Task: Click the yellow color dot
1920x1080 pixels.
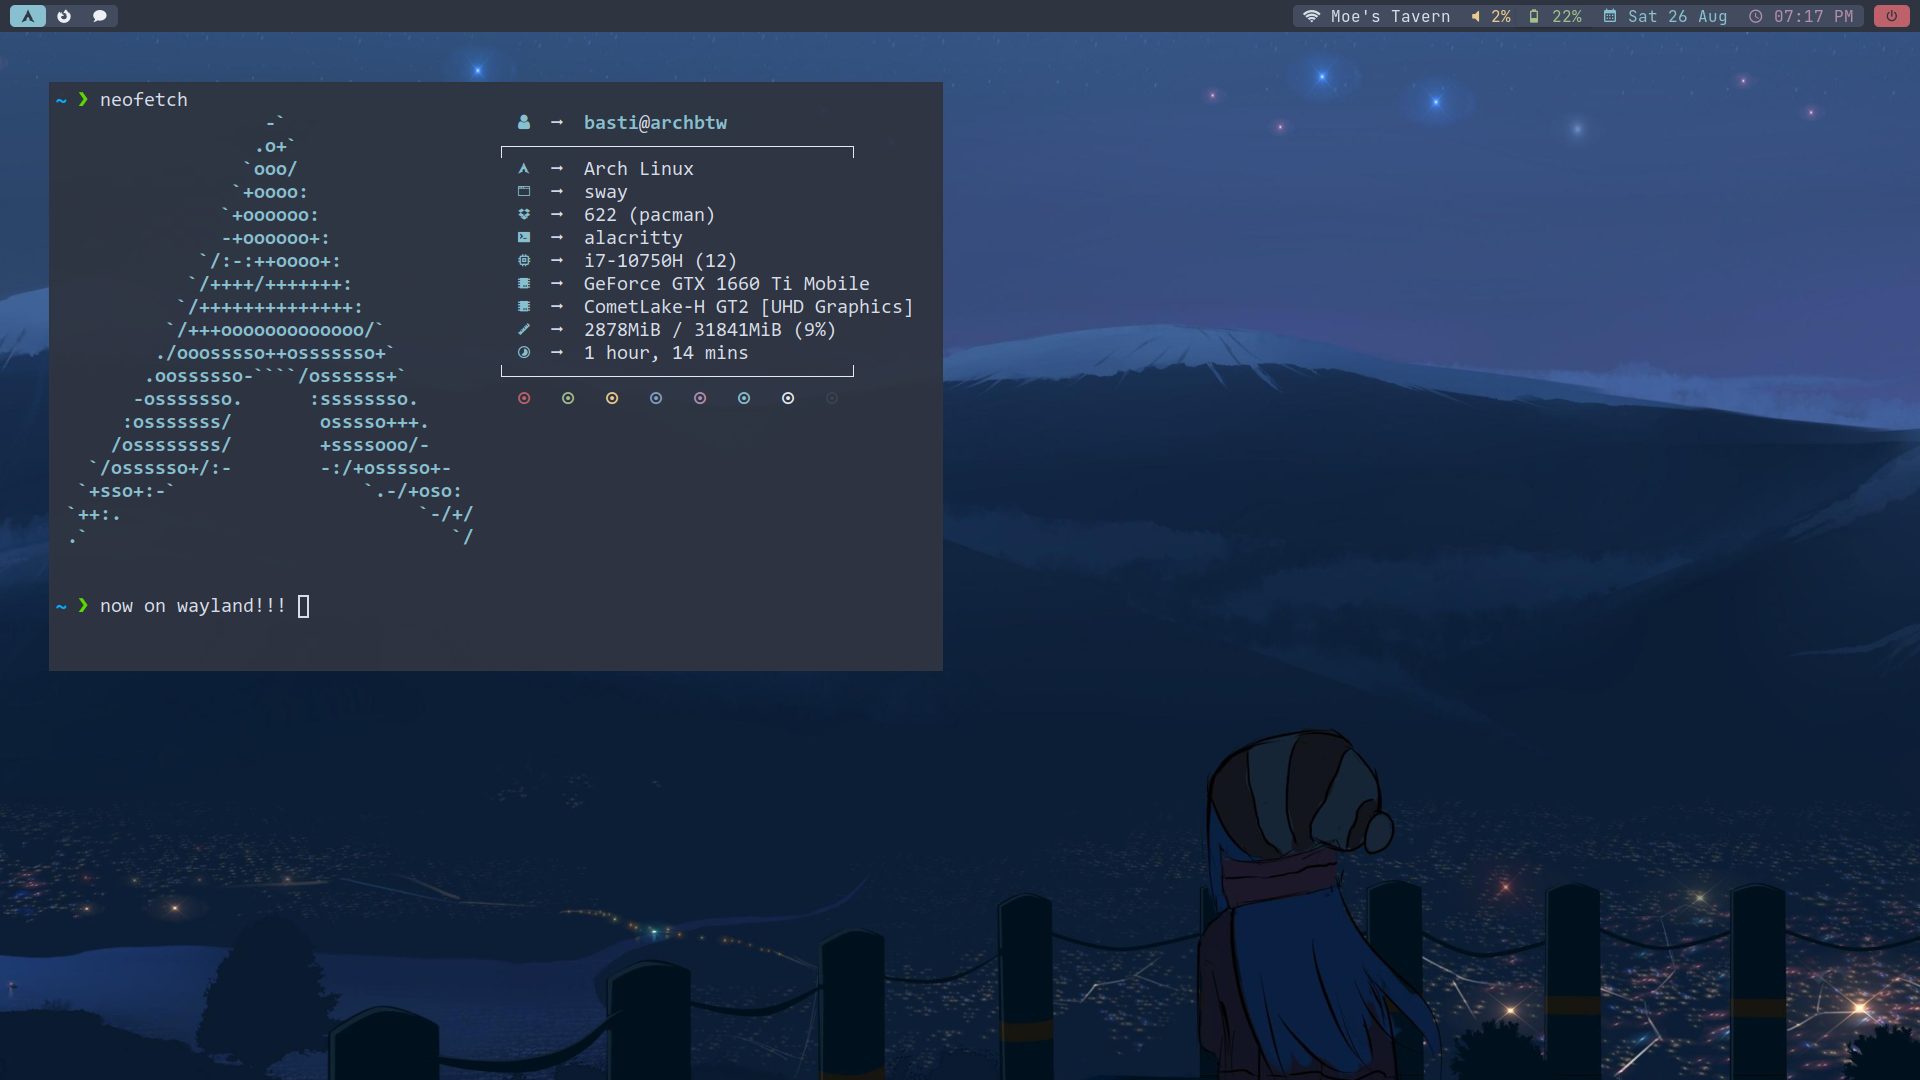Action: [x=612, y=398]
